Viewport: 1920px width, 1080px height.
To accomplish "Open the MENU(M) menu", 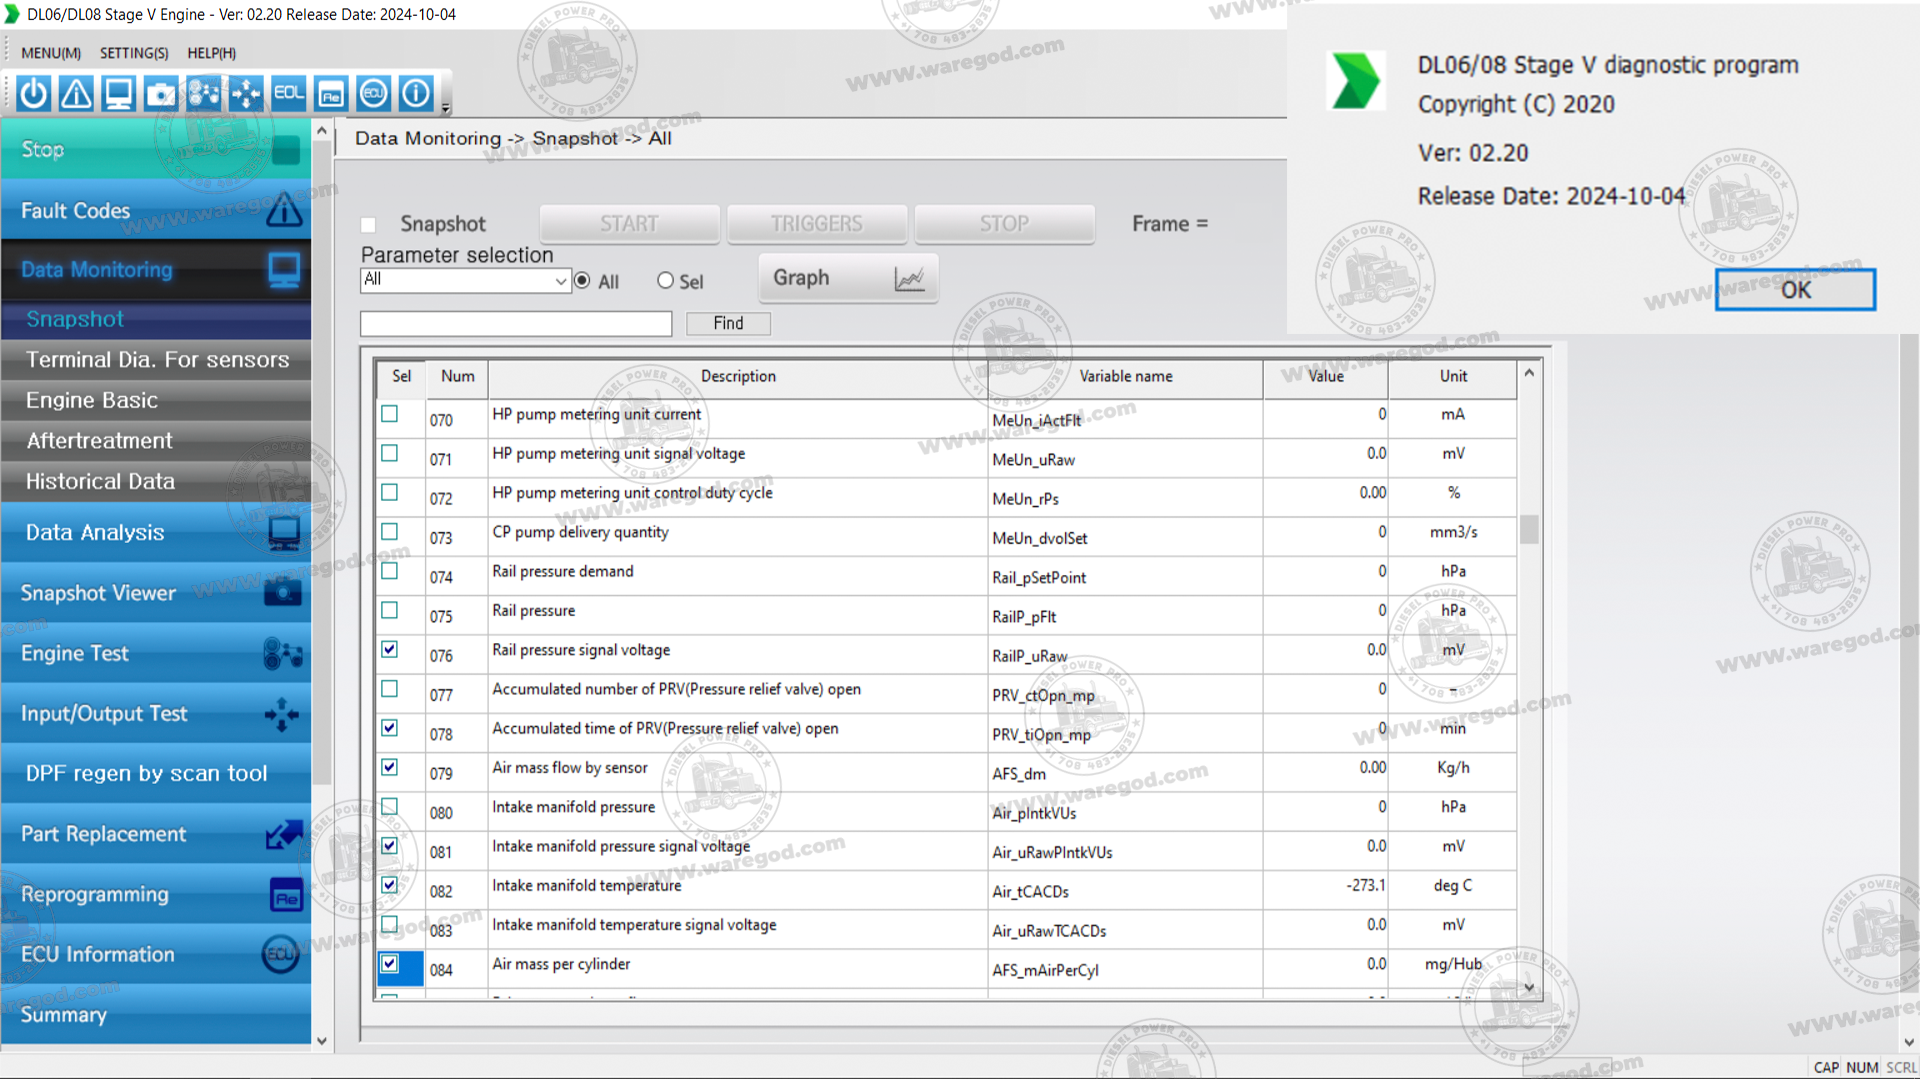I will 51,53.
